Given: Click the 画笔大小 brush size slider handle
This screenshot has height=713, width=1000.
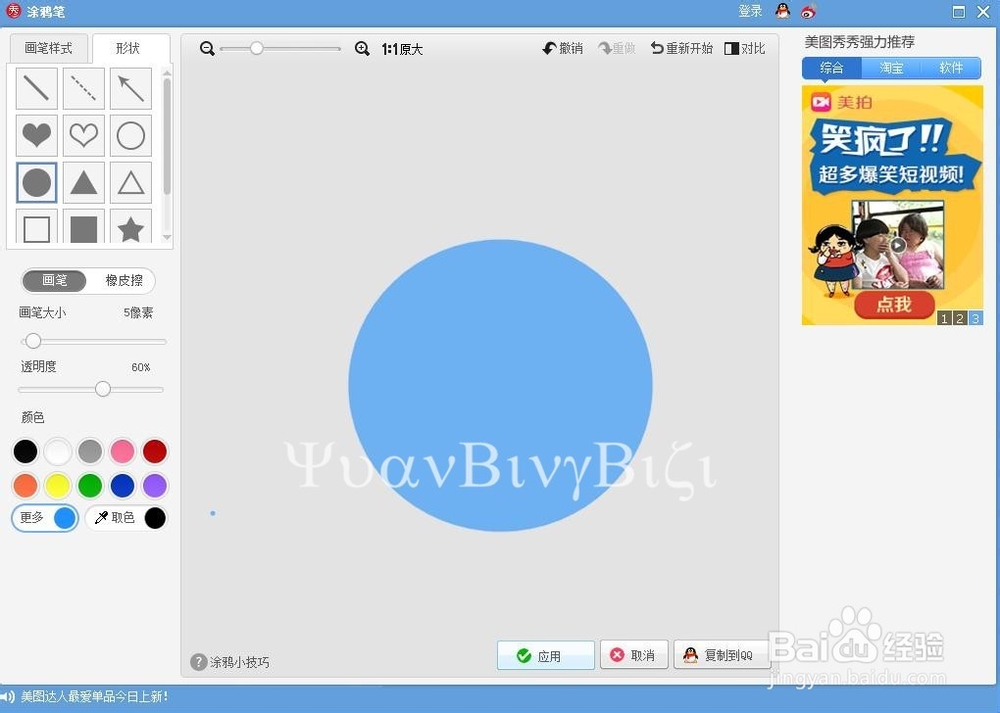Looking at the screenshot, I should (33, 341).
